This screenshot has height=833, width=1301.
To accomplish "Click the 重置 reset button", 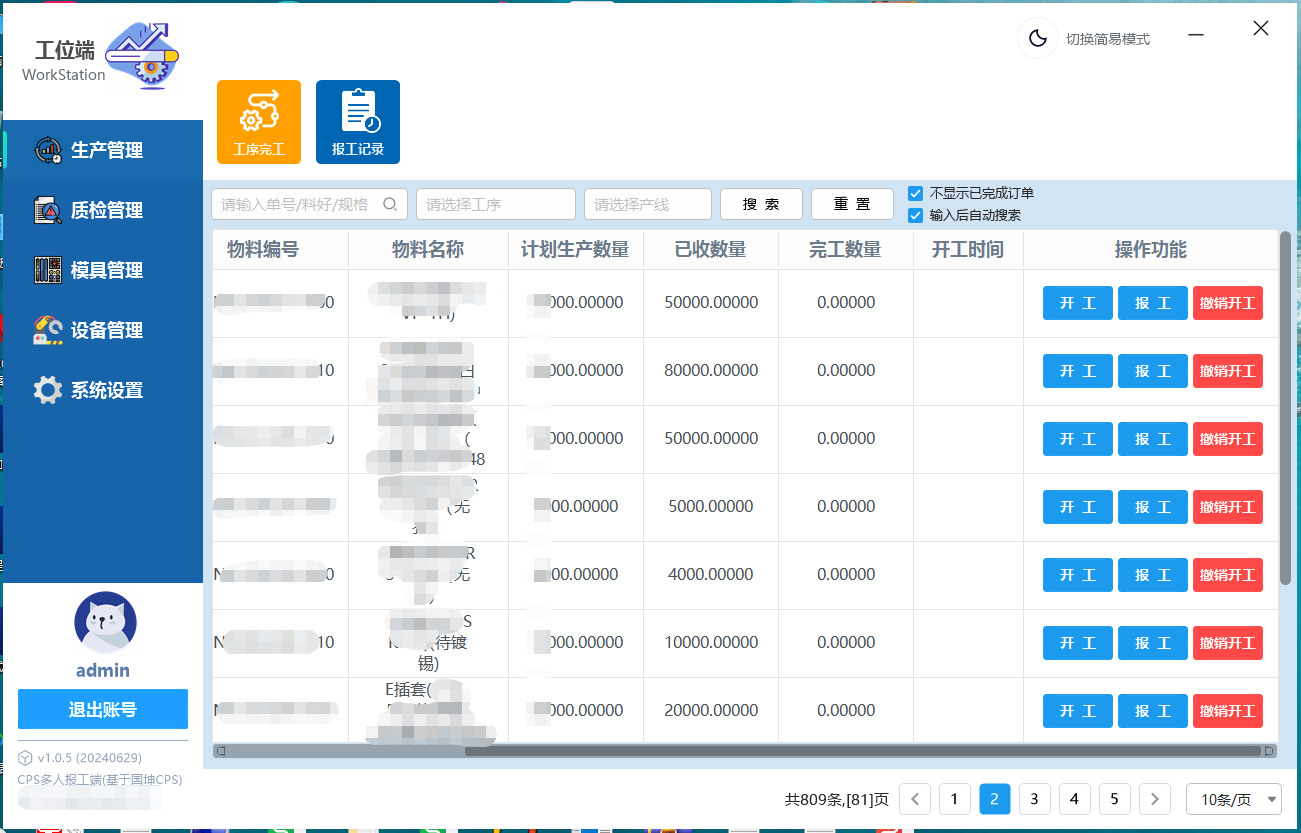I will (x=852, y=204).
